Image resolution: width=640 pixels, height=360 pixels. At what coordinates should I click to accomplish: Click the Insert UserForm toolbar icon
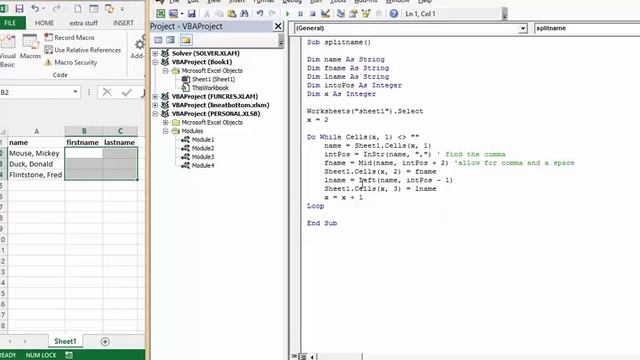[x=173, y=13]
